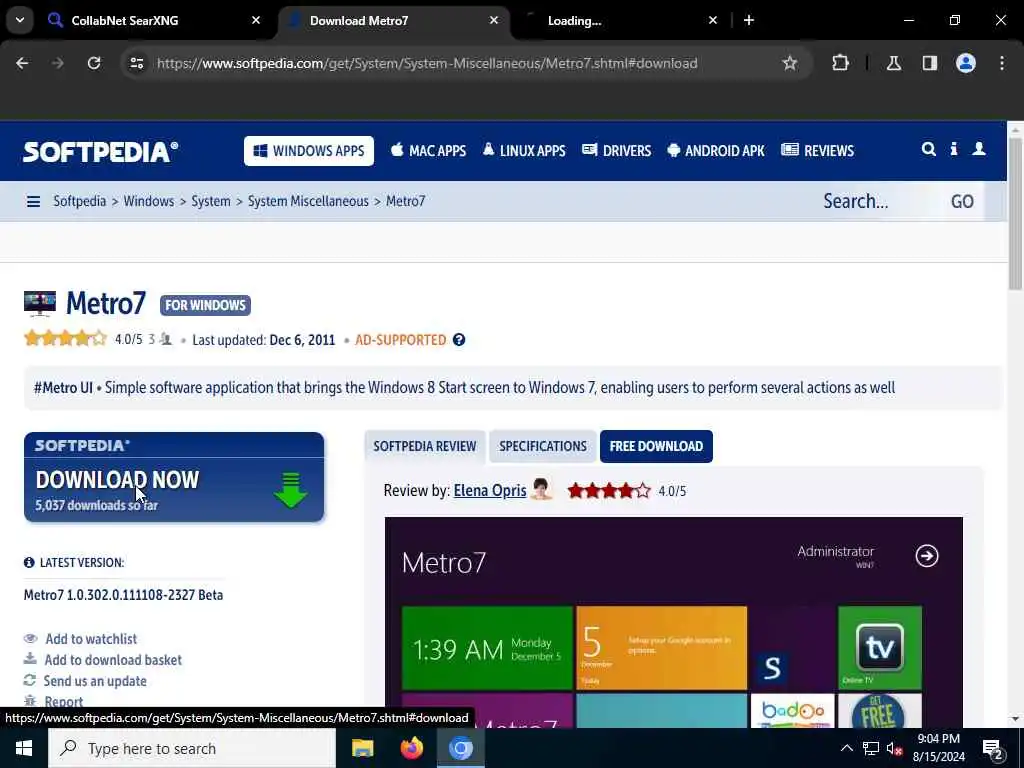Click the Report link
This screenshot has width=1024, height=768.
pyautogui.click(x=63, y=701)
